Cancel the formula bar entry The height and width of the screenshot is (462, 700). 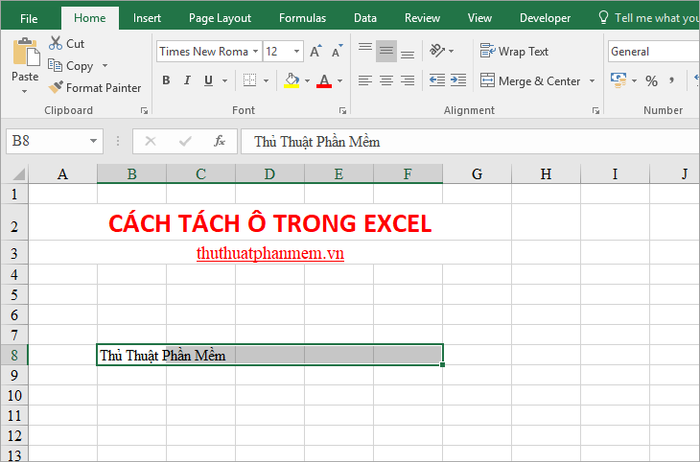[x=150, y=141]
